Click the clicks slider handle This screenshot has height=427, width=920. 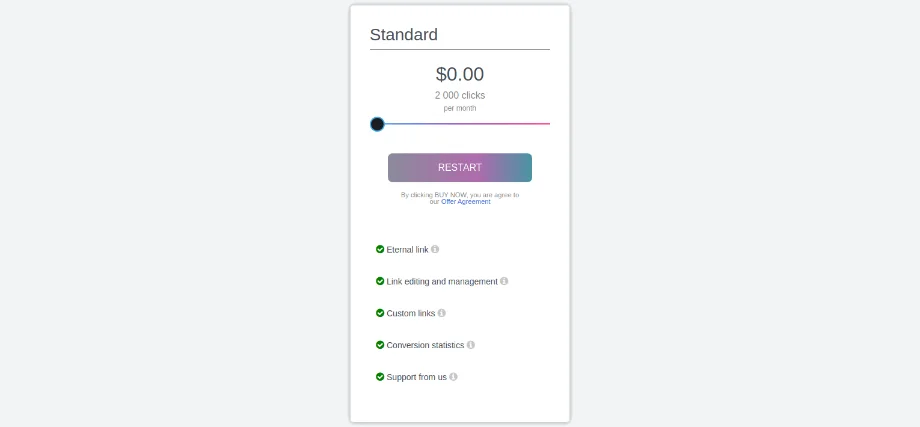tap(377, 124)
